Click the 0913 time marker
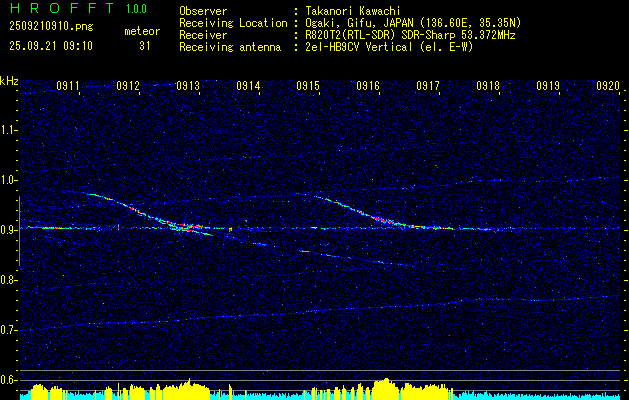 point(188,85)
